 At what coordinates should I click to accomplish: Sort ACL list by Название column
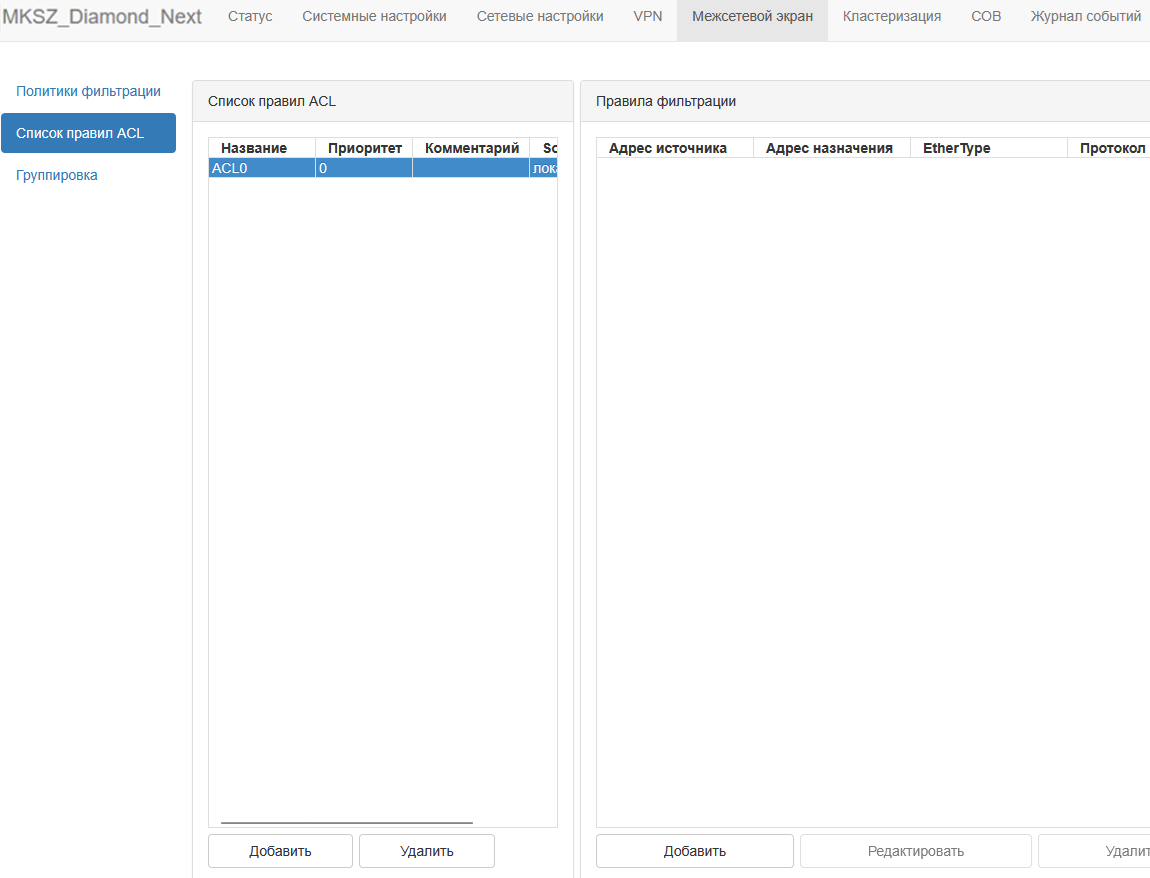[254, 148]
